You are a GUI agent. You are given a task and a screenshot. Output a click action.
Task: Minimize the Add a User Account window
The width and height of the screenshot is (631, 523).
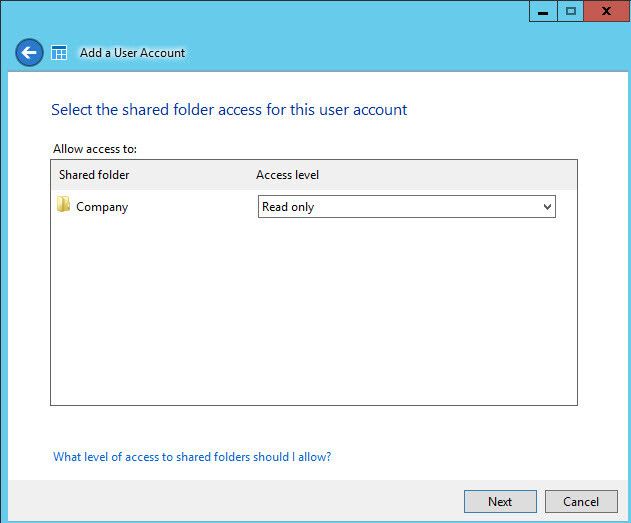[x=544, y=10]
